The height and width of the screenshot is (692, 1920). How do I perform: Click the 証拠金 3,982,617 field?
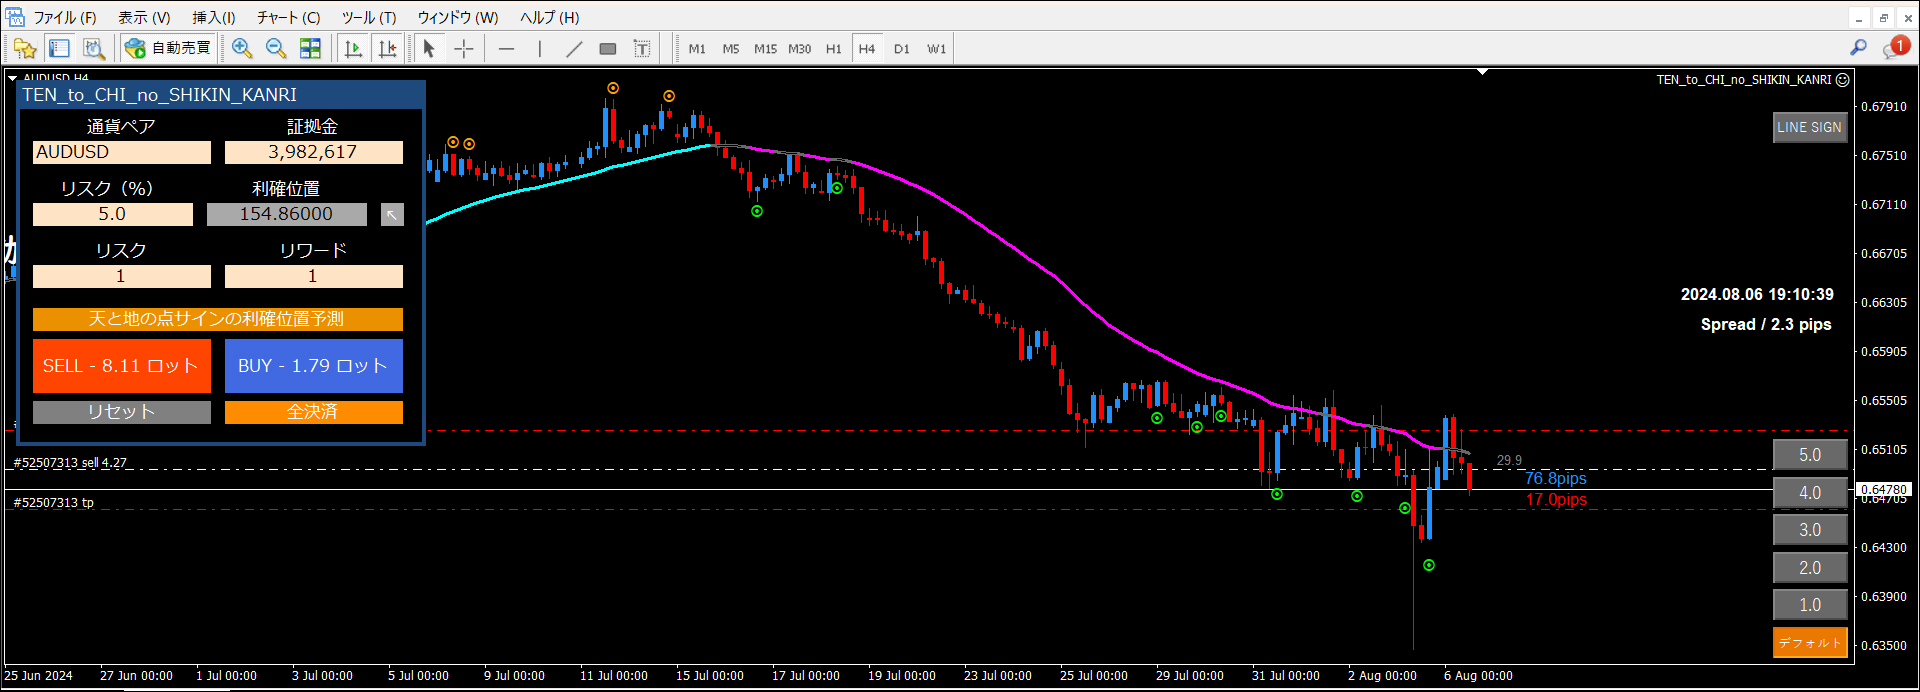click(314, 152)
